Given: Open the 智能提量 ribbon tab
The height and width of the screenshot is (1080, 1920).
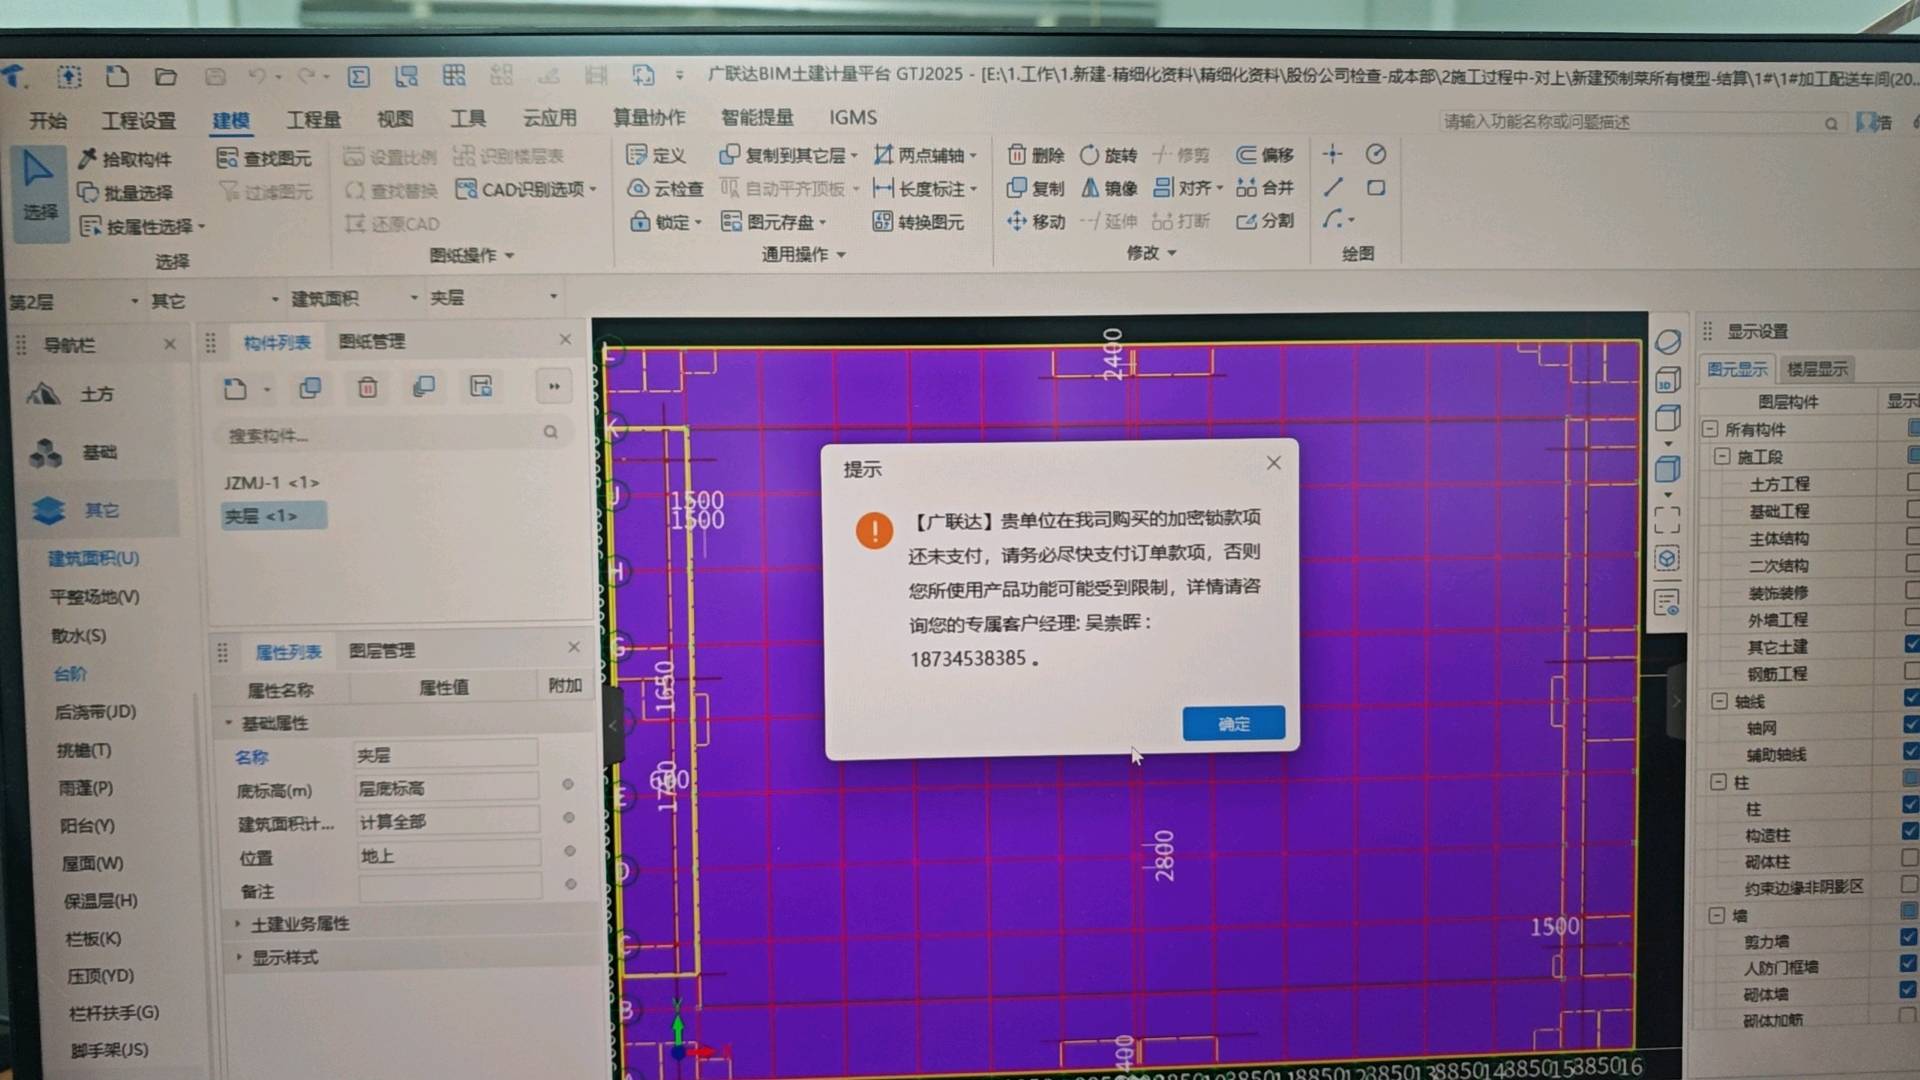Looking at the screenshot, I should point(757,117).
